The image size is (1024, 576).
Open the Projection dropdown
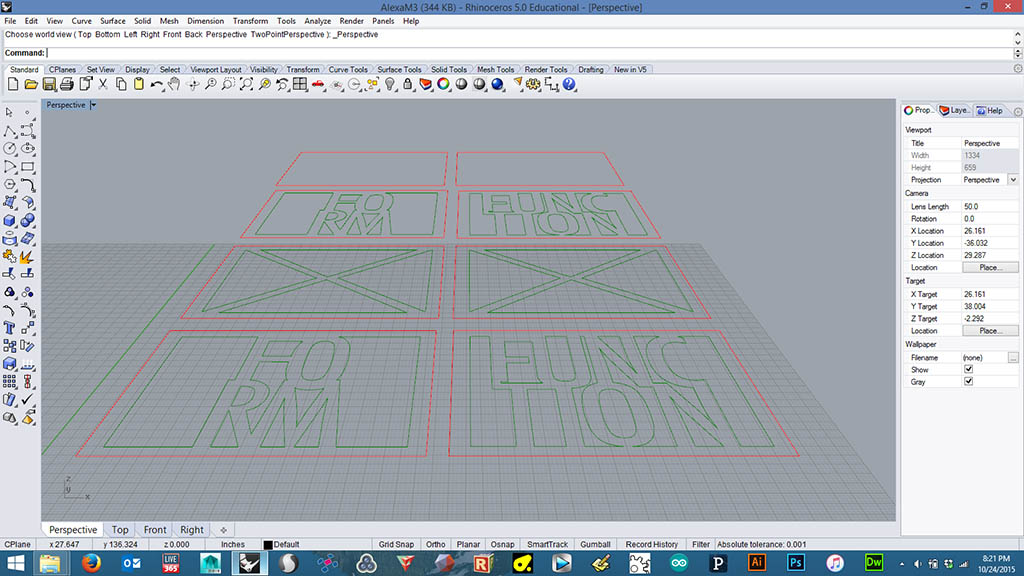point(1012,180)
